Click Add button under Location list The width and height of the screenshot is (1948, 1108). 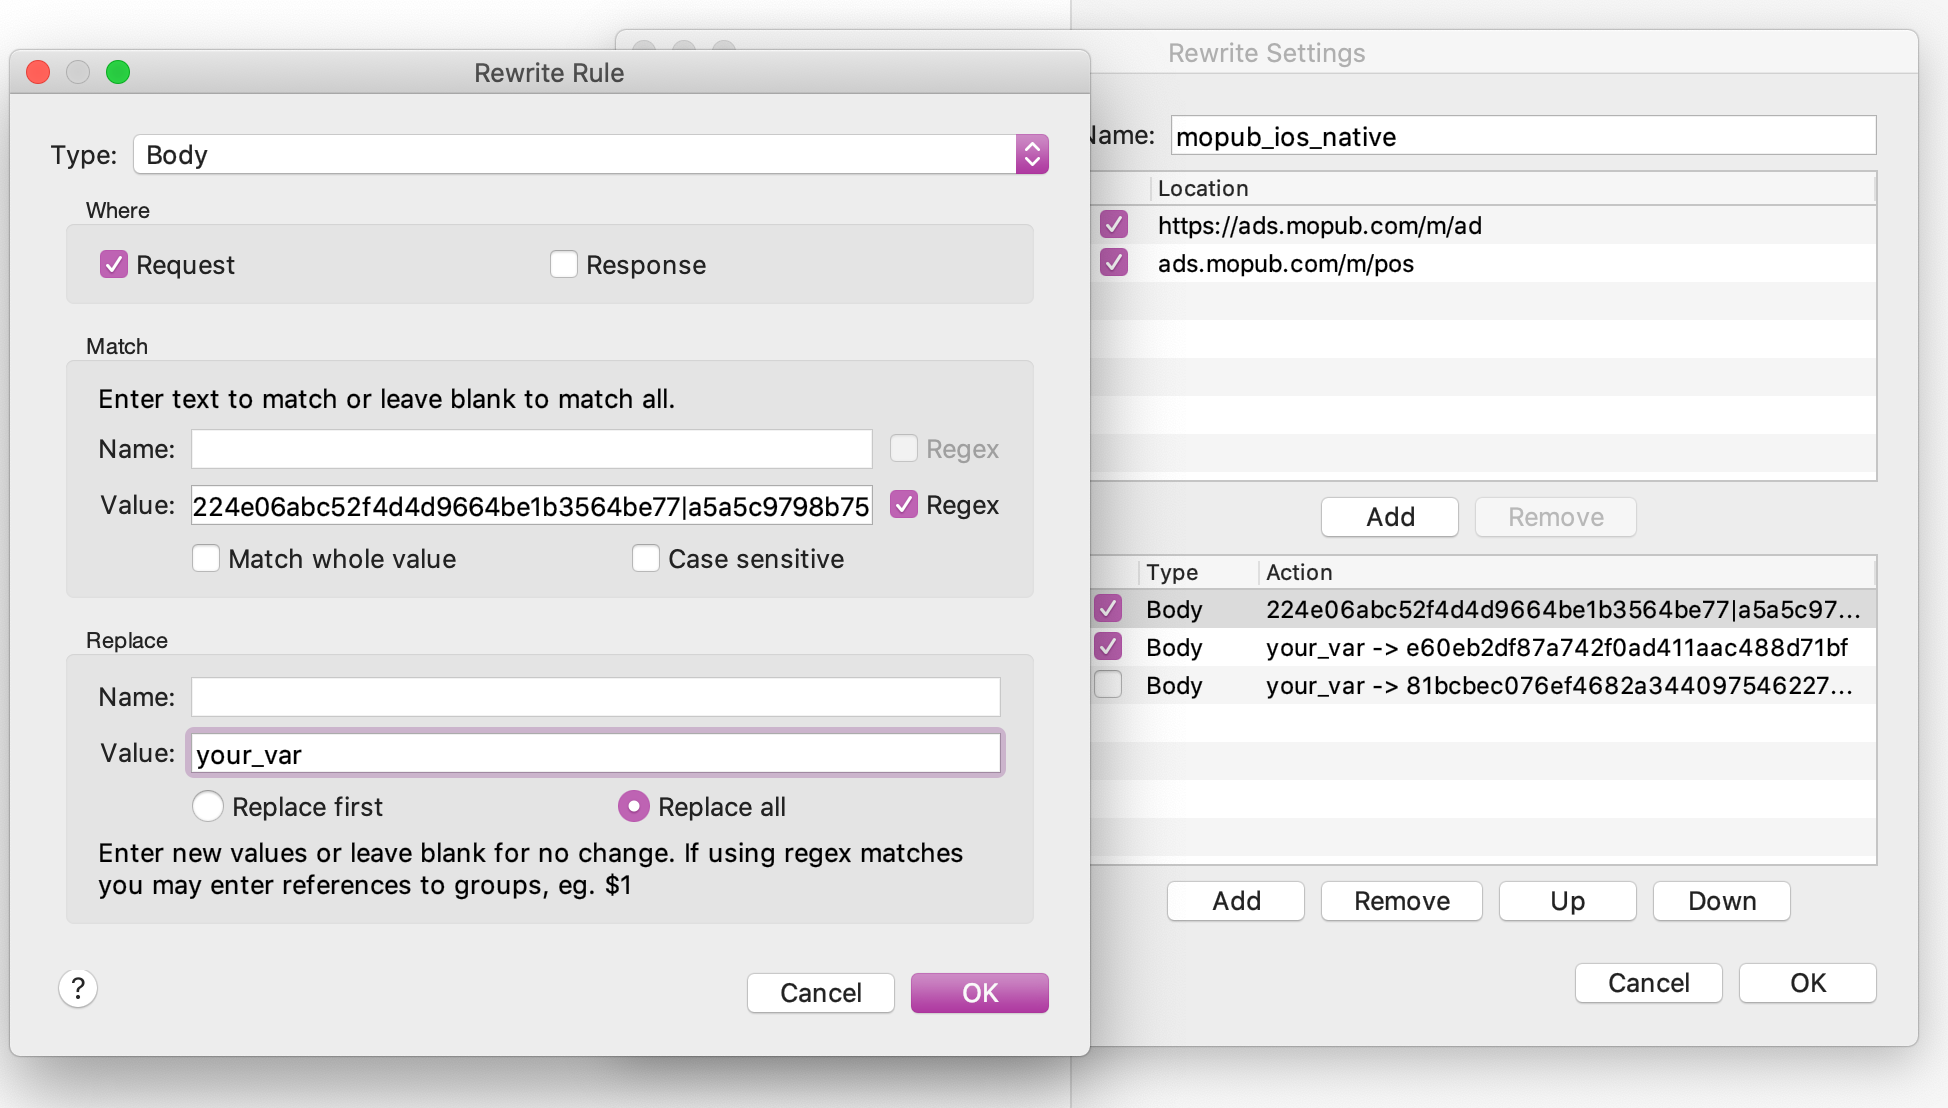point(1389,517)
